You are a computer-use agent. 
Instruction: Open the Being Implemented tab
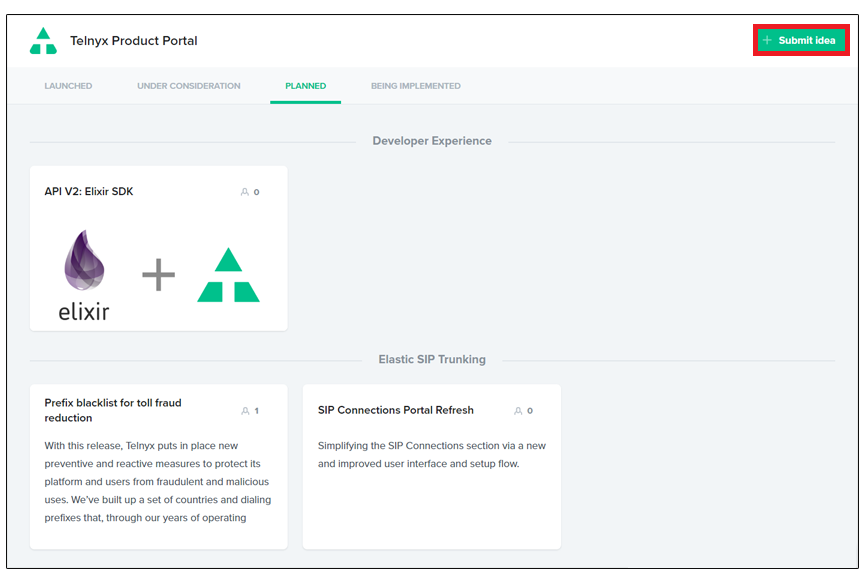click(416, 86)
